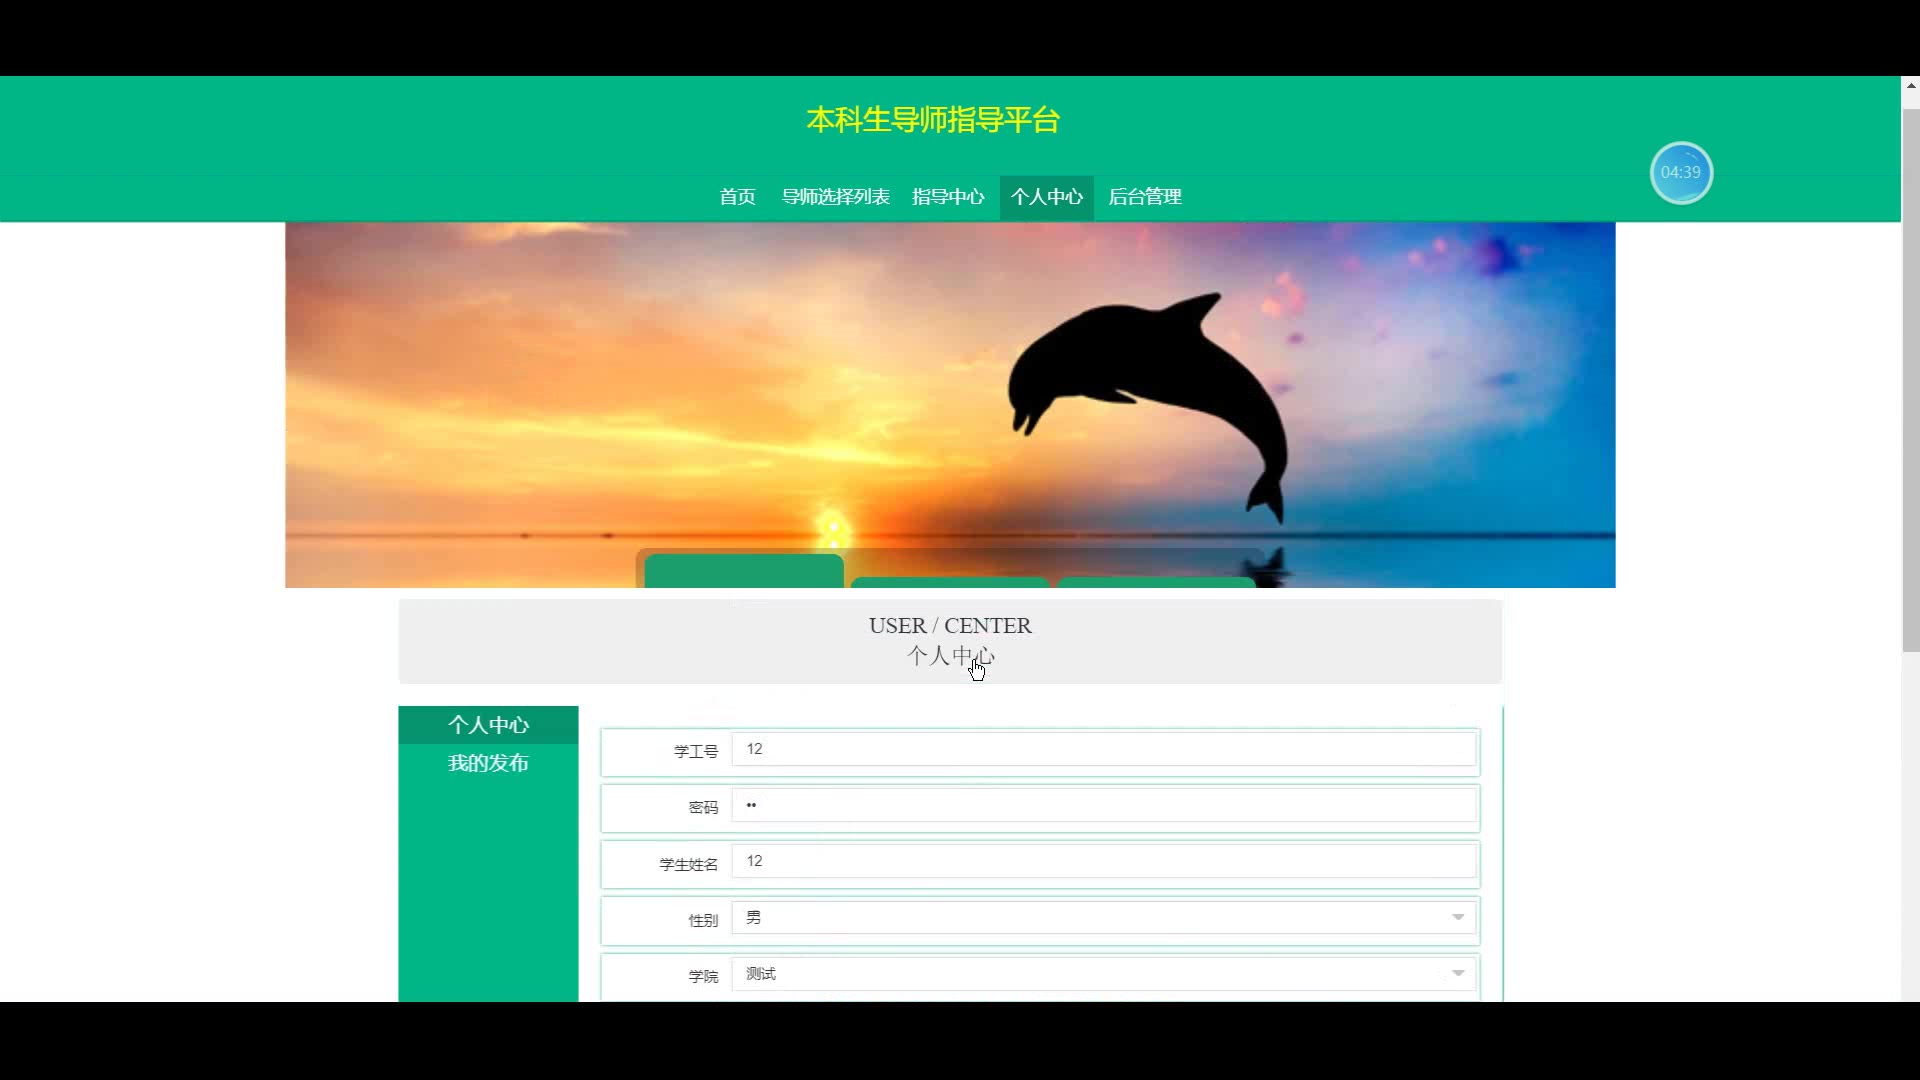
Task: Focus the 密码 password field
Action: [x=1103, y=806]
